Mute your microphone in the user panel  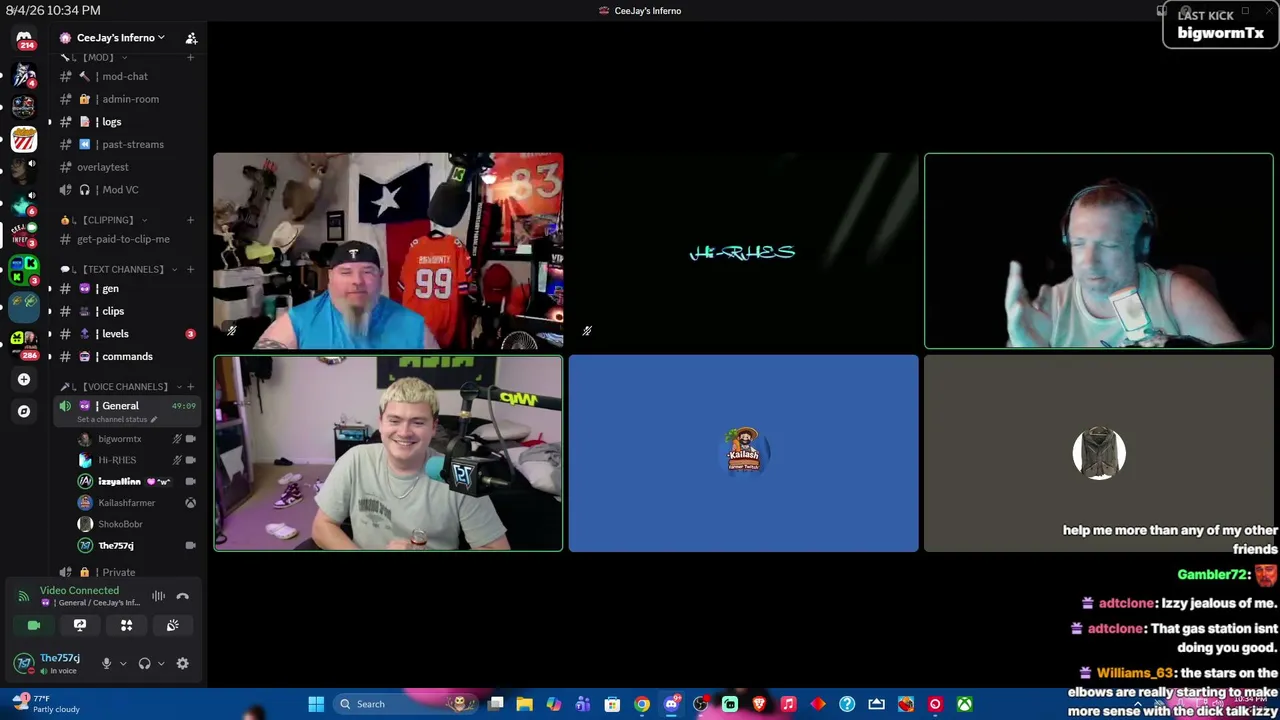[106, 663]
